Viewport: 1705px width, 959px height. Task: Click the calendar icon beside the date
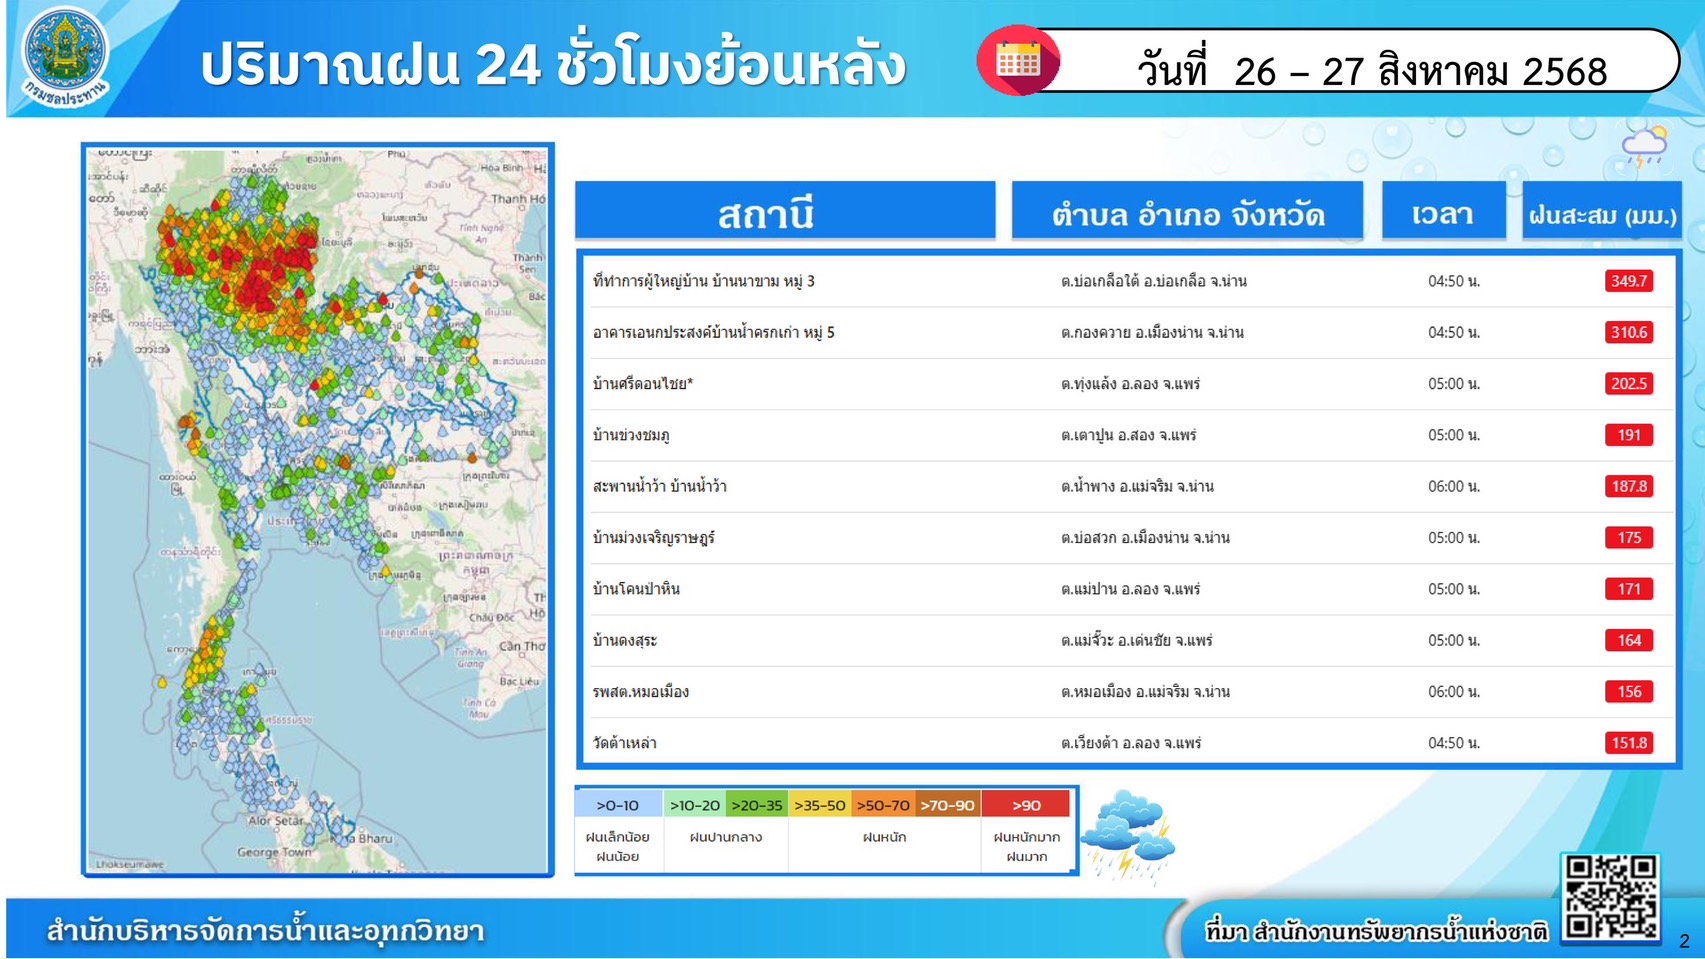coord(1018,60)
